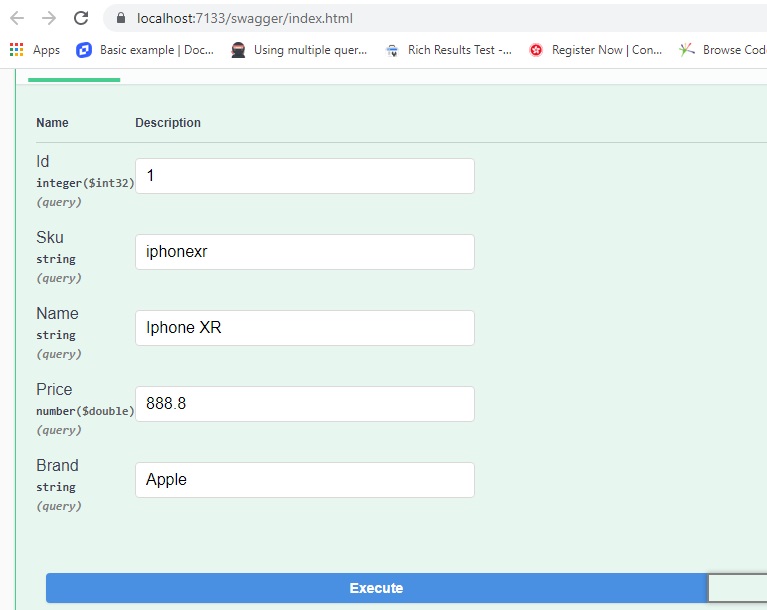
Task: Click the Name column header
Action: tap(52, 123)
